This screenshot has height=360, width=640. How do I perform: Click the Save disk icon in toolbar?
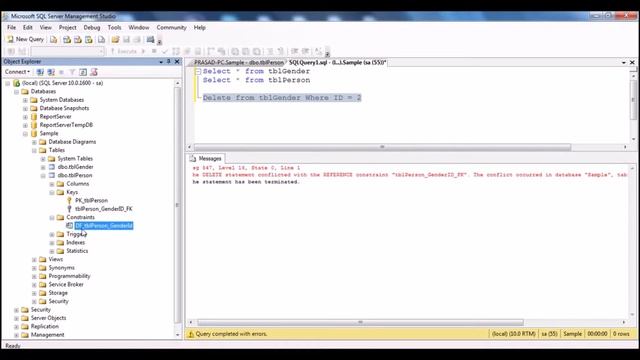[126, 40]
